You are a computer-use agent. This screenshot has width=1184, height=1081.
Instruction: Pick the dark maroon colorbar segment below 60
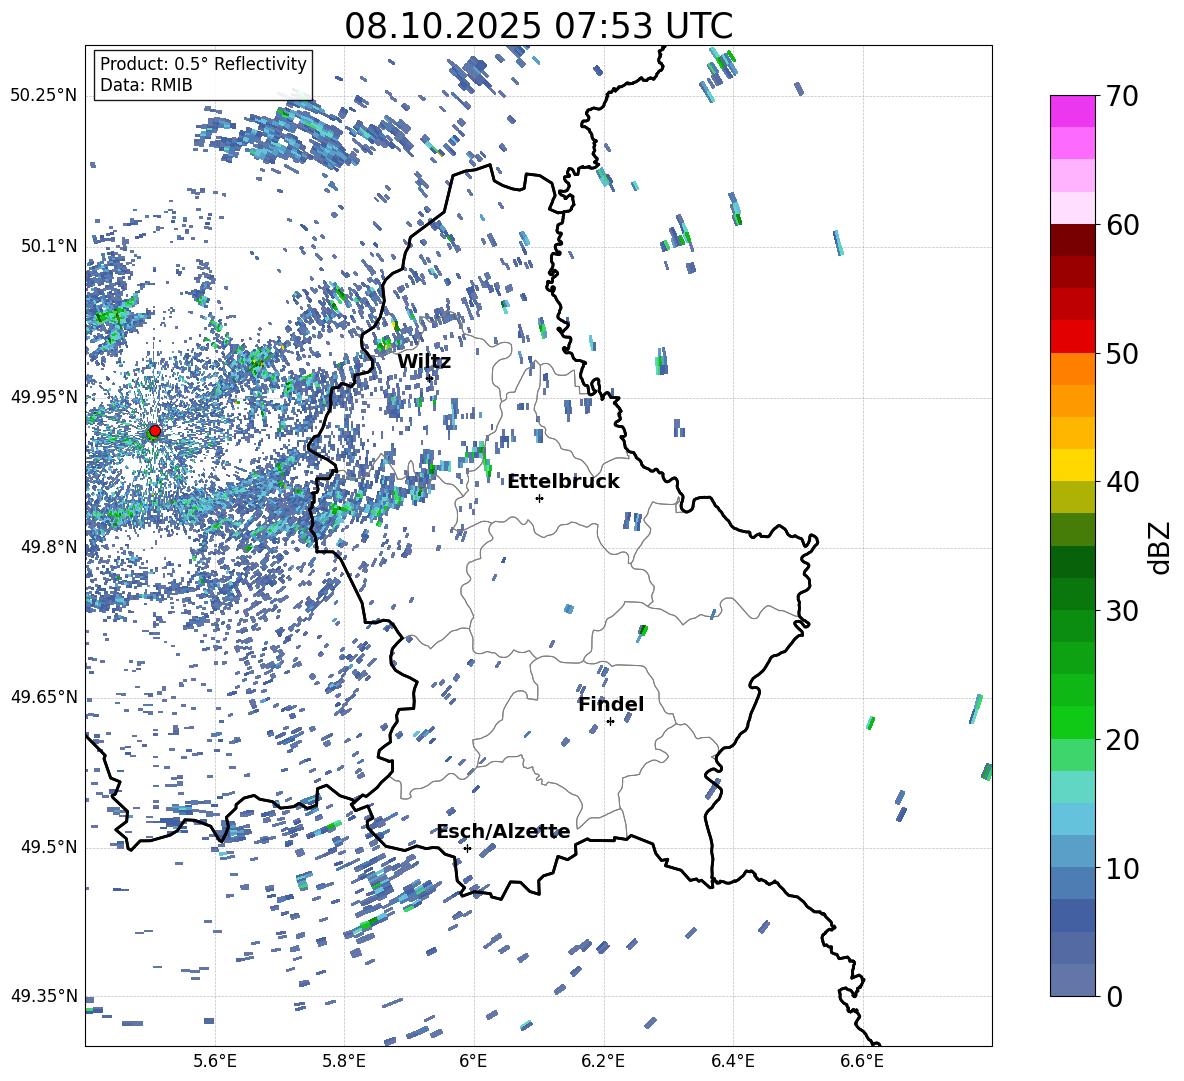pyautogui.click(x=1073, y=240)
